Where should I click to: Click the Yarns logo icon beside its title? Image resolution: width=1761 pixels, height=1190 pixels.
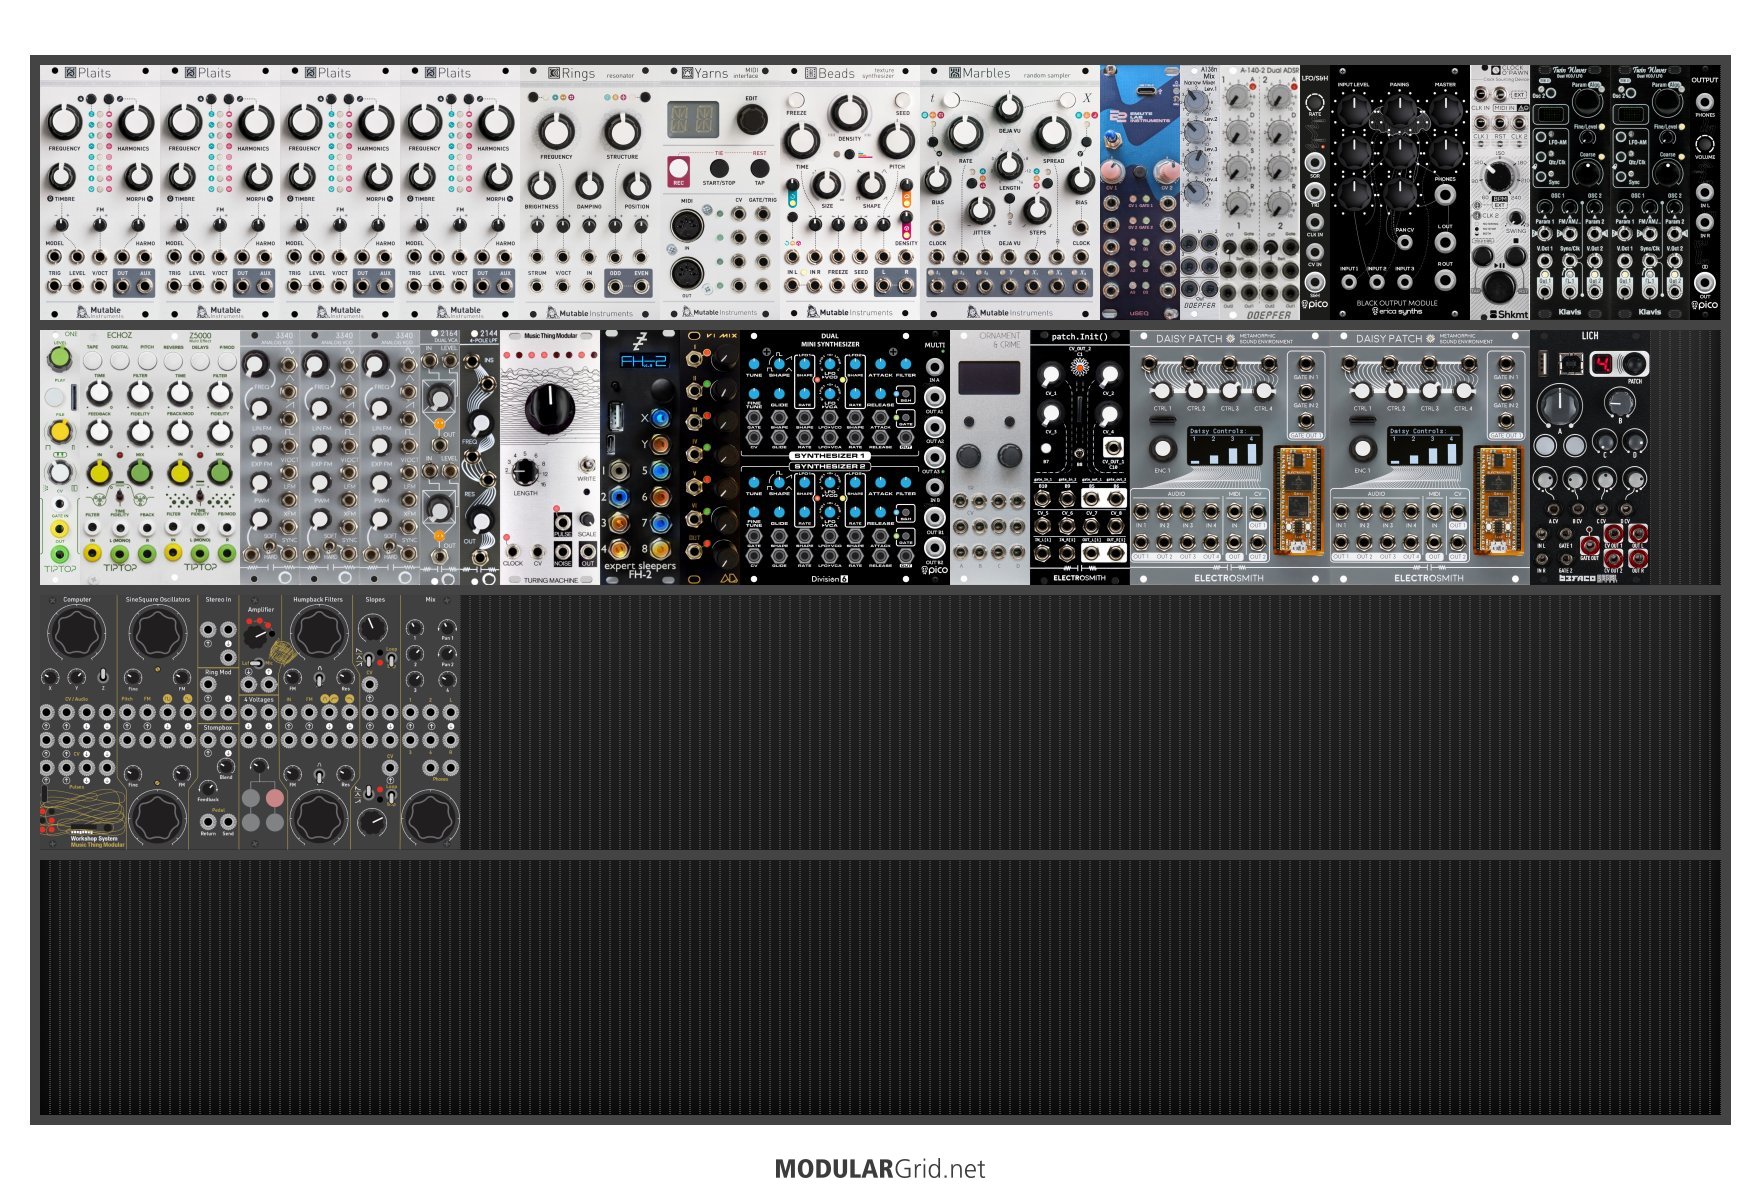[x=687, y=73]
